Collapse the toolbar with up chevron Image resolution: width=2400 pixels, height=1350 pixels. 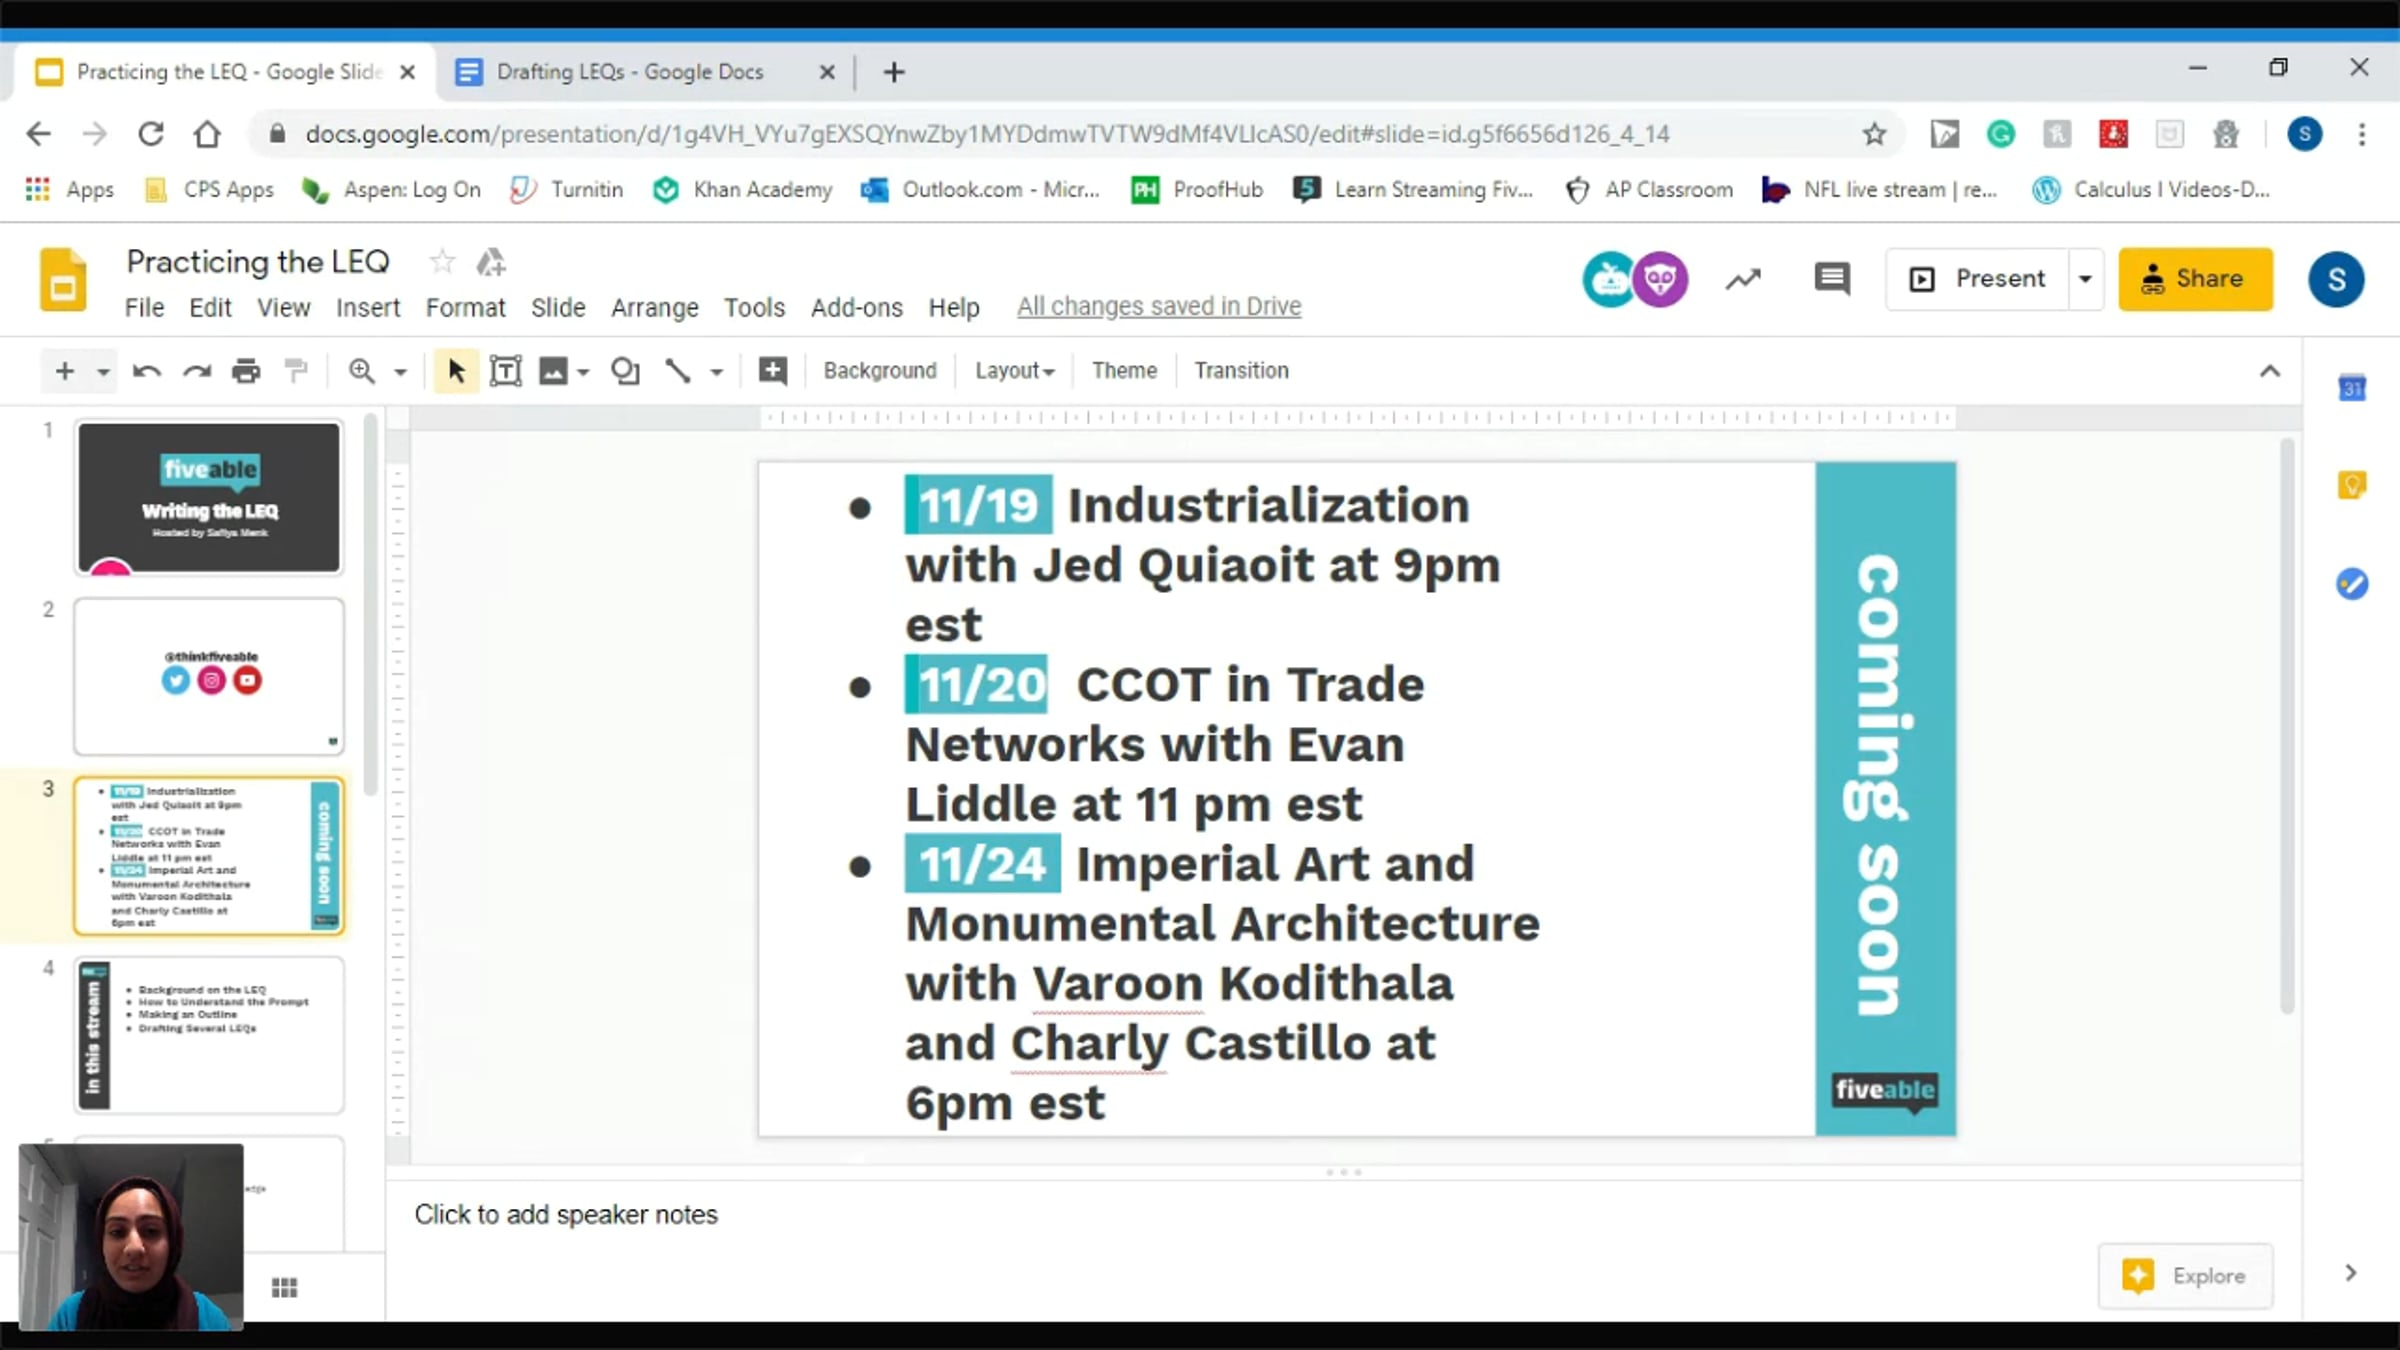[2270, 371]
